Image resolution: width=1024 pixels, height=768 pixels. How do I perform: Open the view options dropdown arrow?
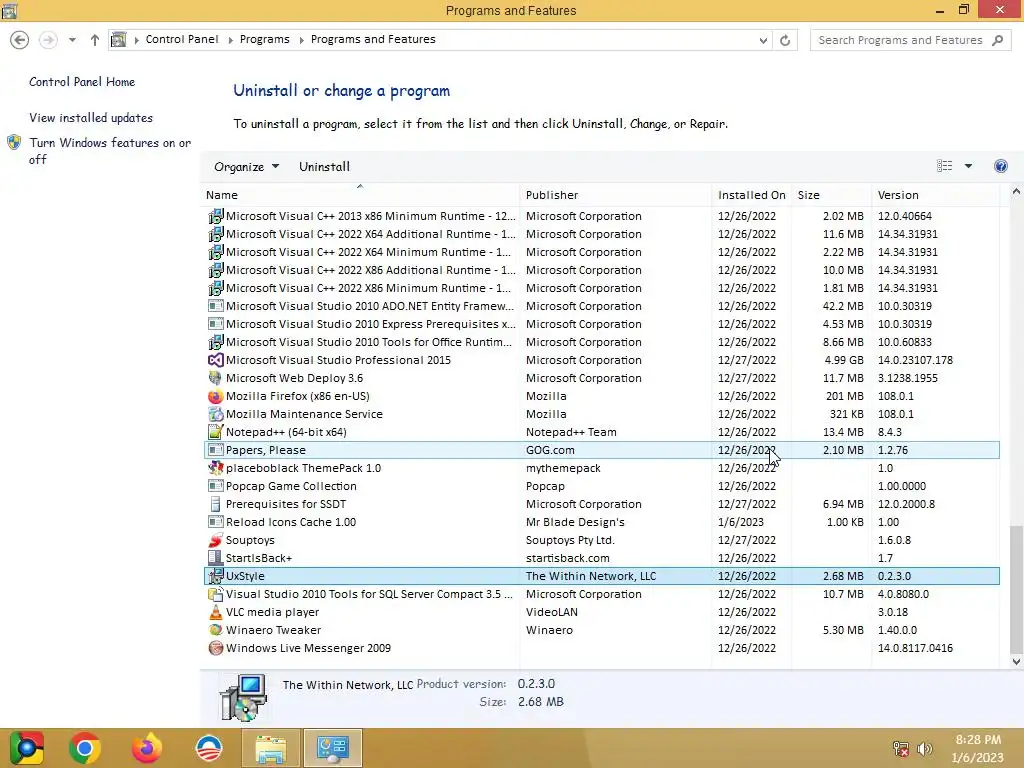[968, 166]
